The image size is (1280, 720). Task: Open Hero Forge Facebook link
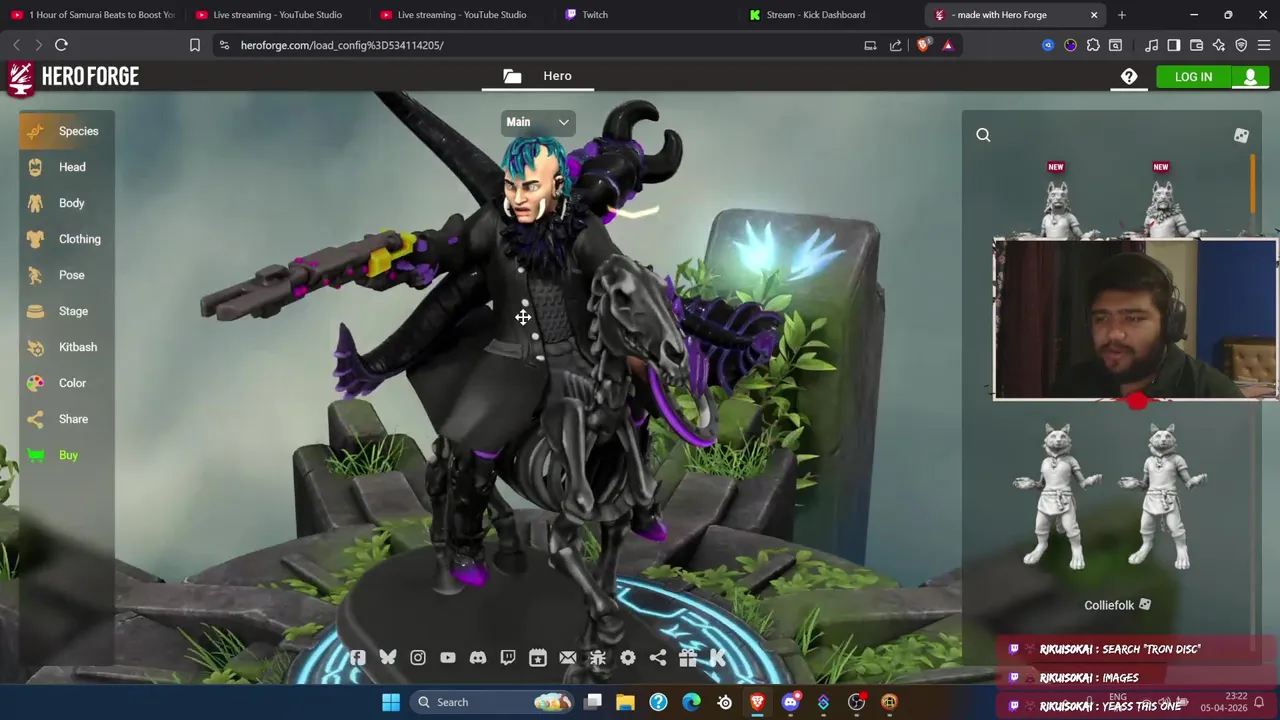point(358,657)
